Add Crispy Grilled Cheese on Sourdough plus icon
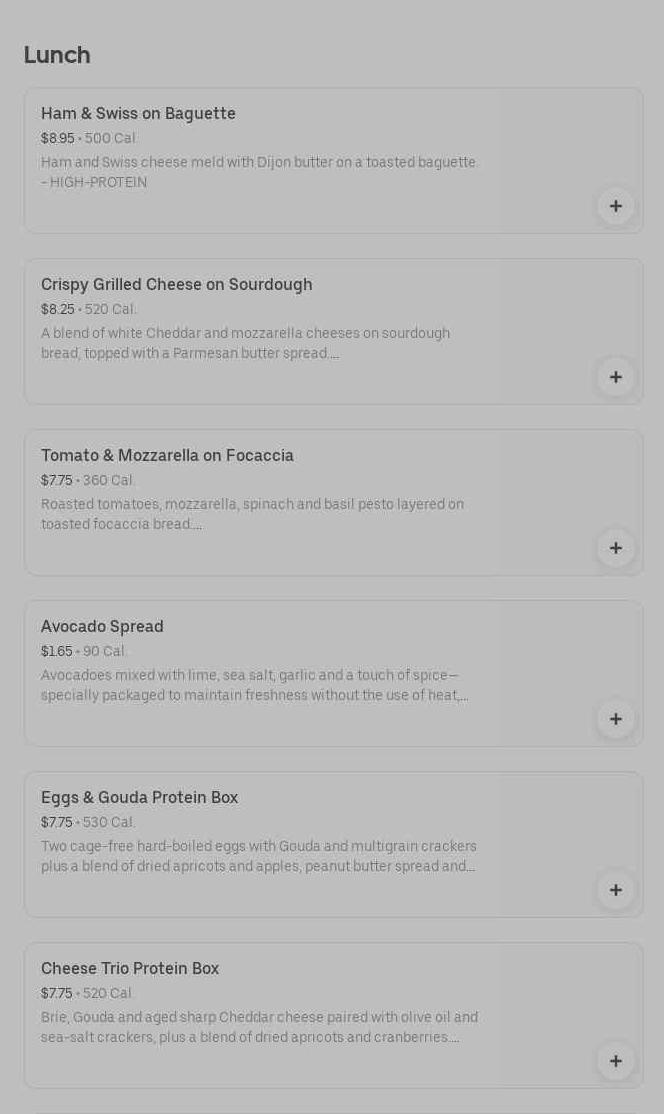This screenshot has width=664, height=1114. pyautogui.click(x=615, y=377)
